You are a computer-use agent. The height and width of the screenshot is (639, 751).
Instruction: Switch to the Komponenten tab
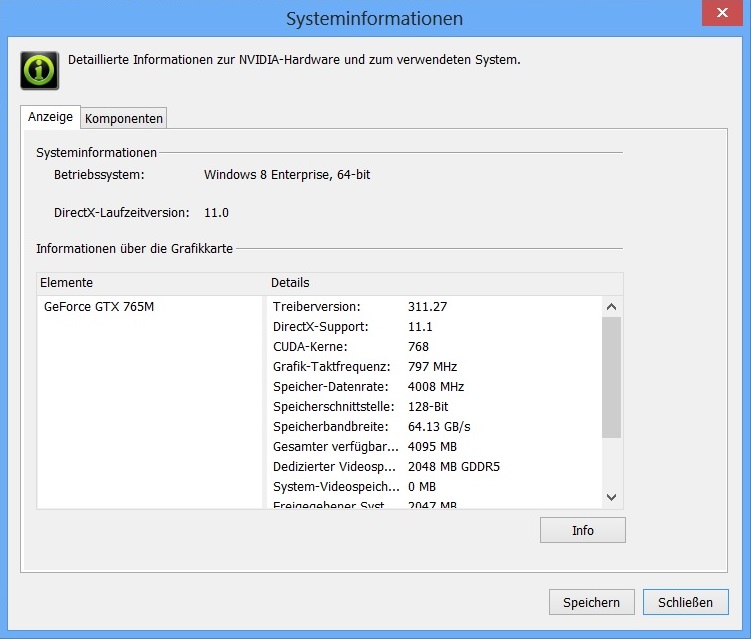(x=124, y=118)
